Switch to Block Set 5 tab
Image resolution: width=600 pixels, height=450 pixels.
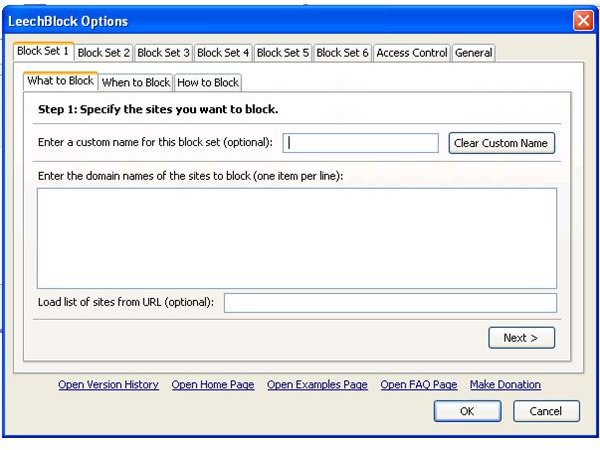(283, 53)
